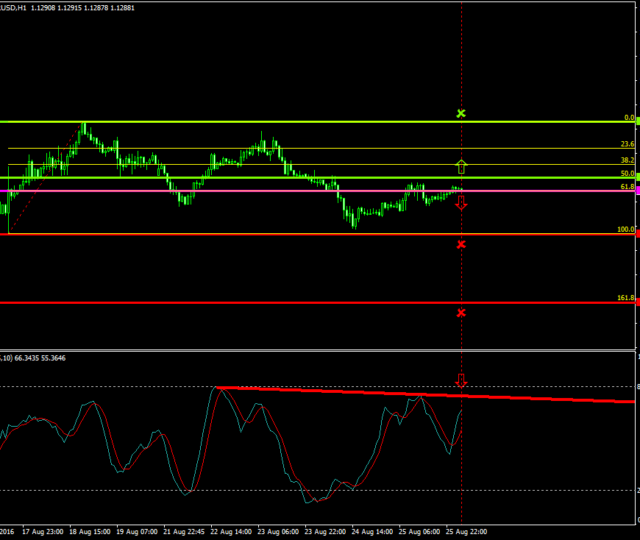640x540 pixels.
Task: Select the red down arrow below the pink line
Action: coord(461,203)
